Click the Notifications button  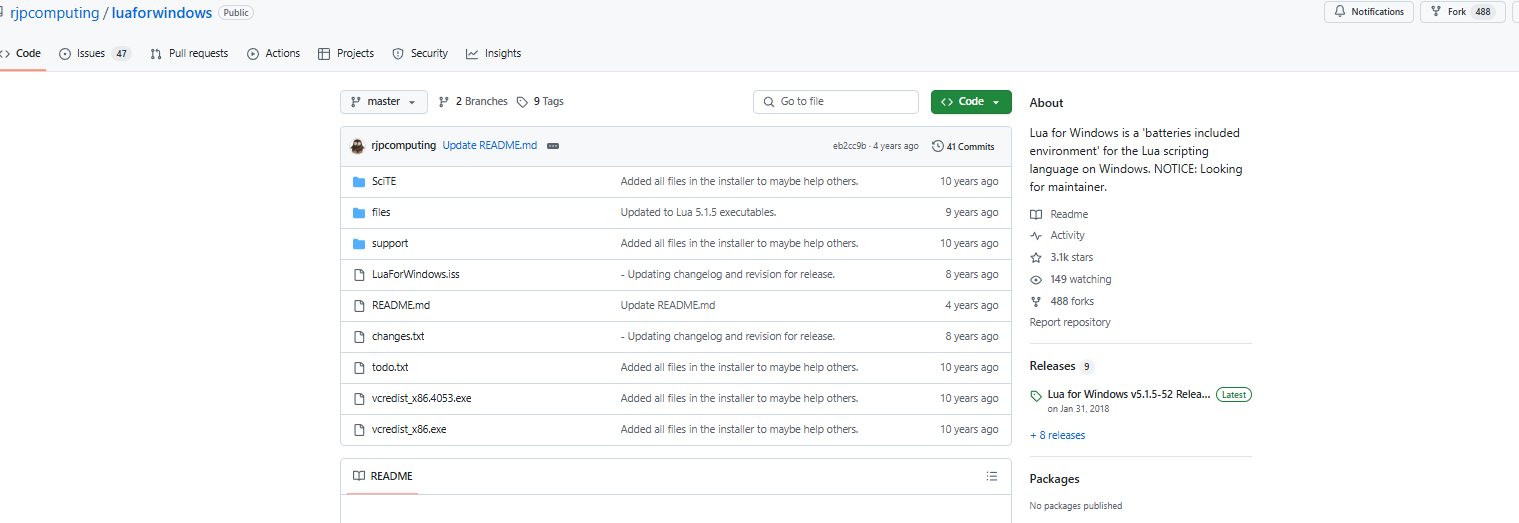pos(1369,12)
